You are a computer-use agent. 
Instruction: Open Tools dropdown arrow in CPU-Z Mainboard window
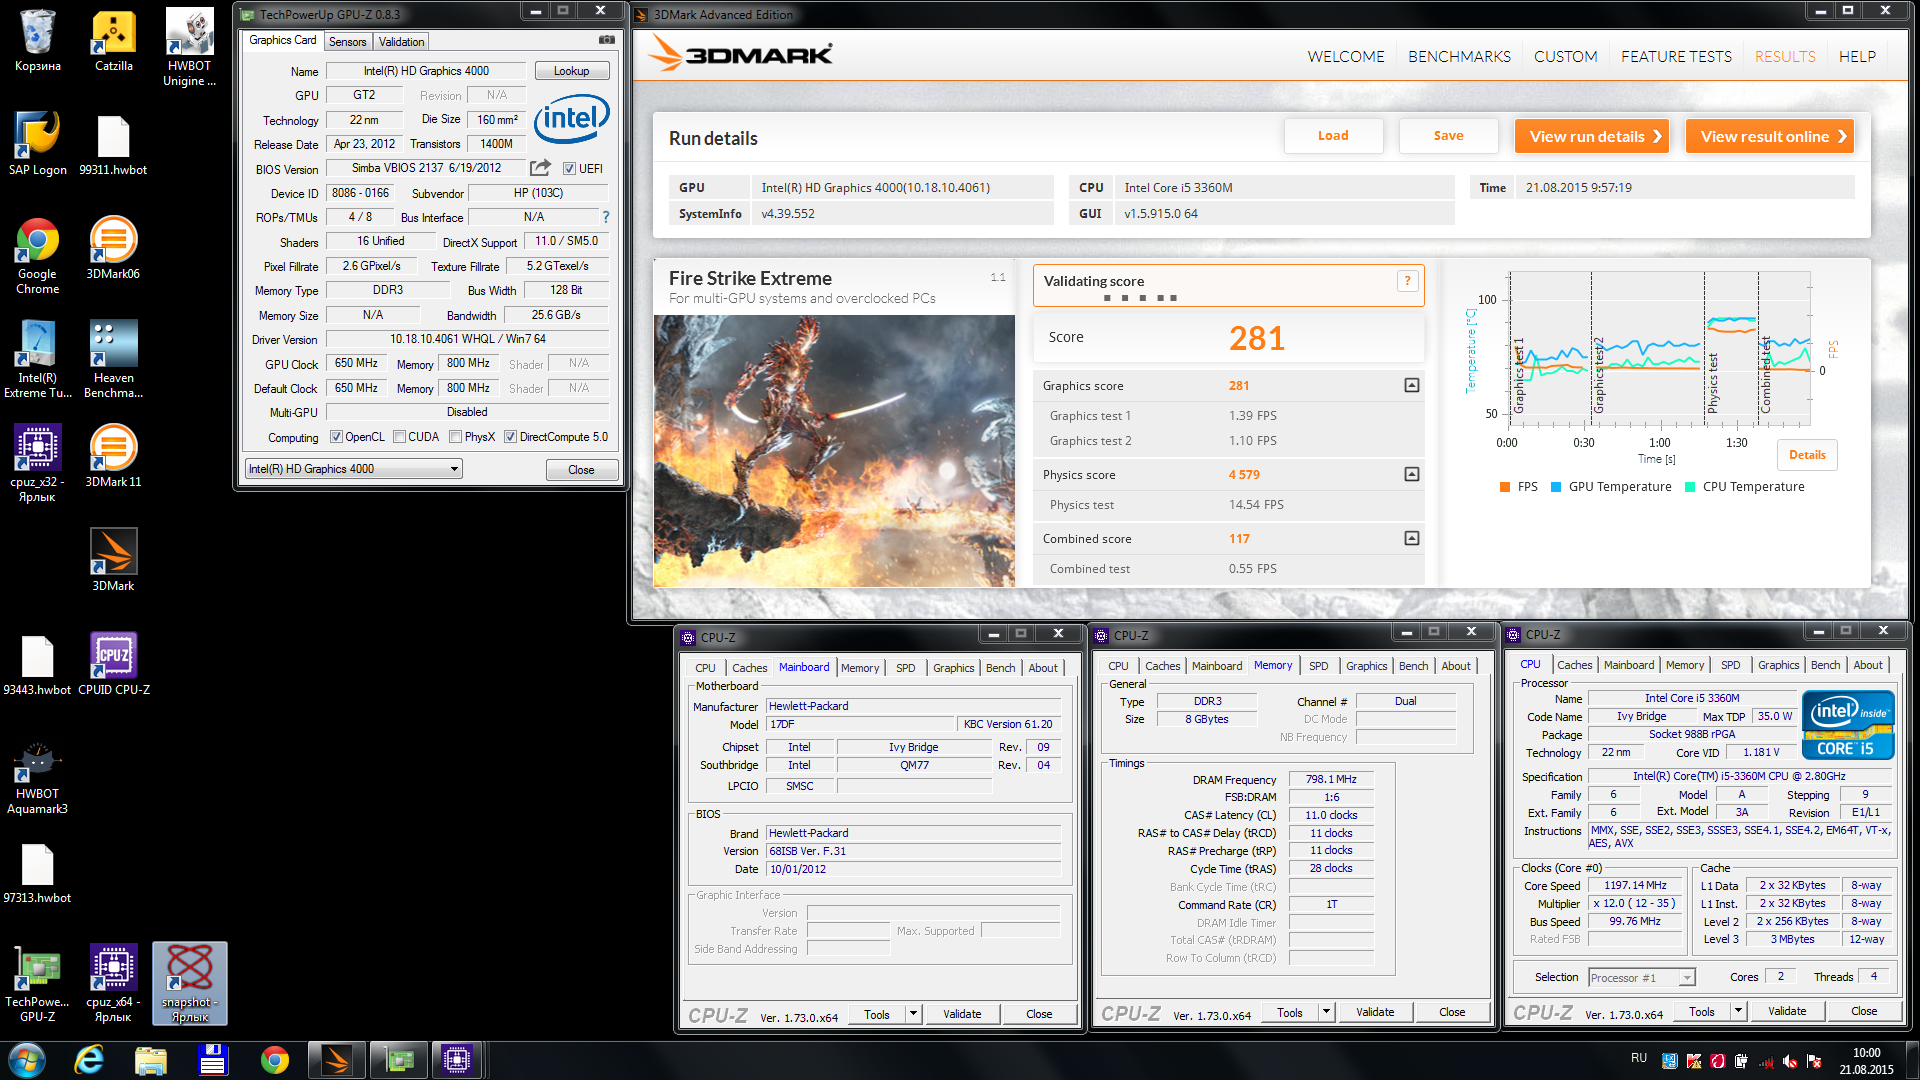(912, 1013)
